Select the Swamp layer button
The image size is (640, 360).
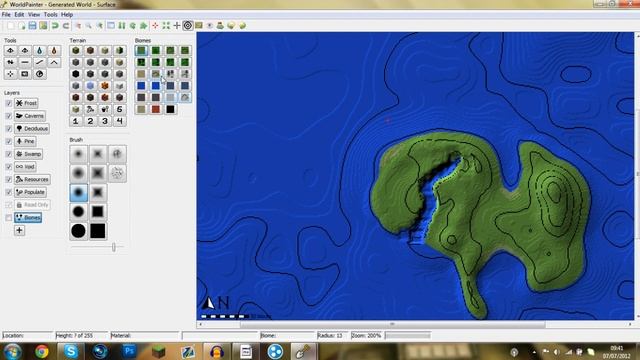click(29, 154)
